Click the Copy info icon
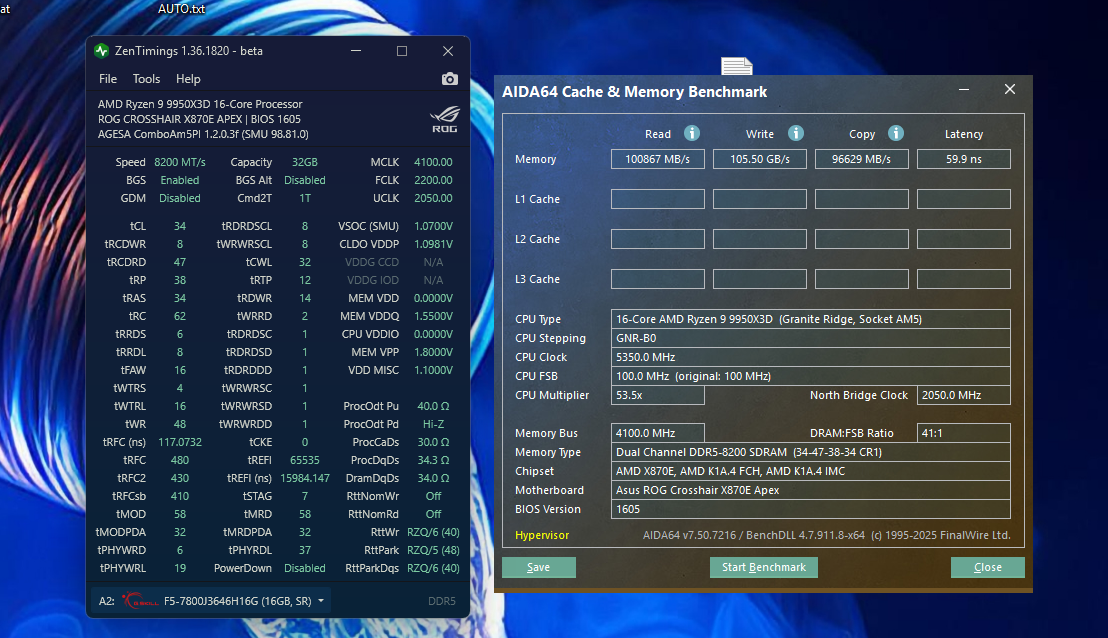This screenshot has width=1108, height=638. point(896,133)
